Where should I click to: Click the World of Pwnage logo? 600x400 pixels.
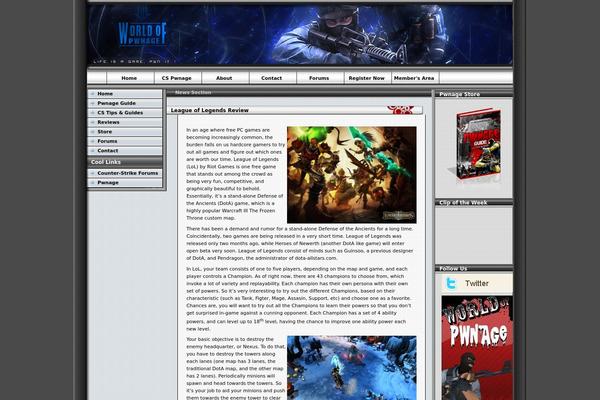point(142,34)
